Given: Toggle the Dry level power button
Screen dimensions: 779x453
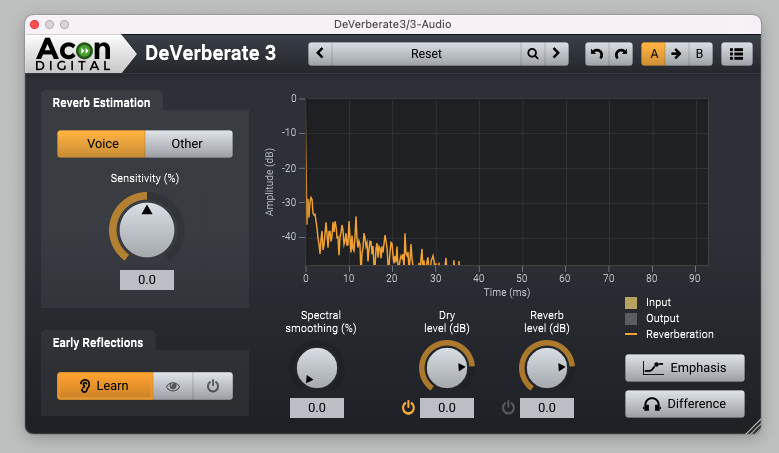Looking at the screenshot, I should point(408,407).
